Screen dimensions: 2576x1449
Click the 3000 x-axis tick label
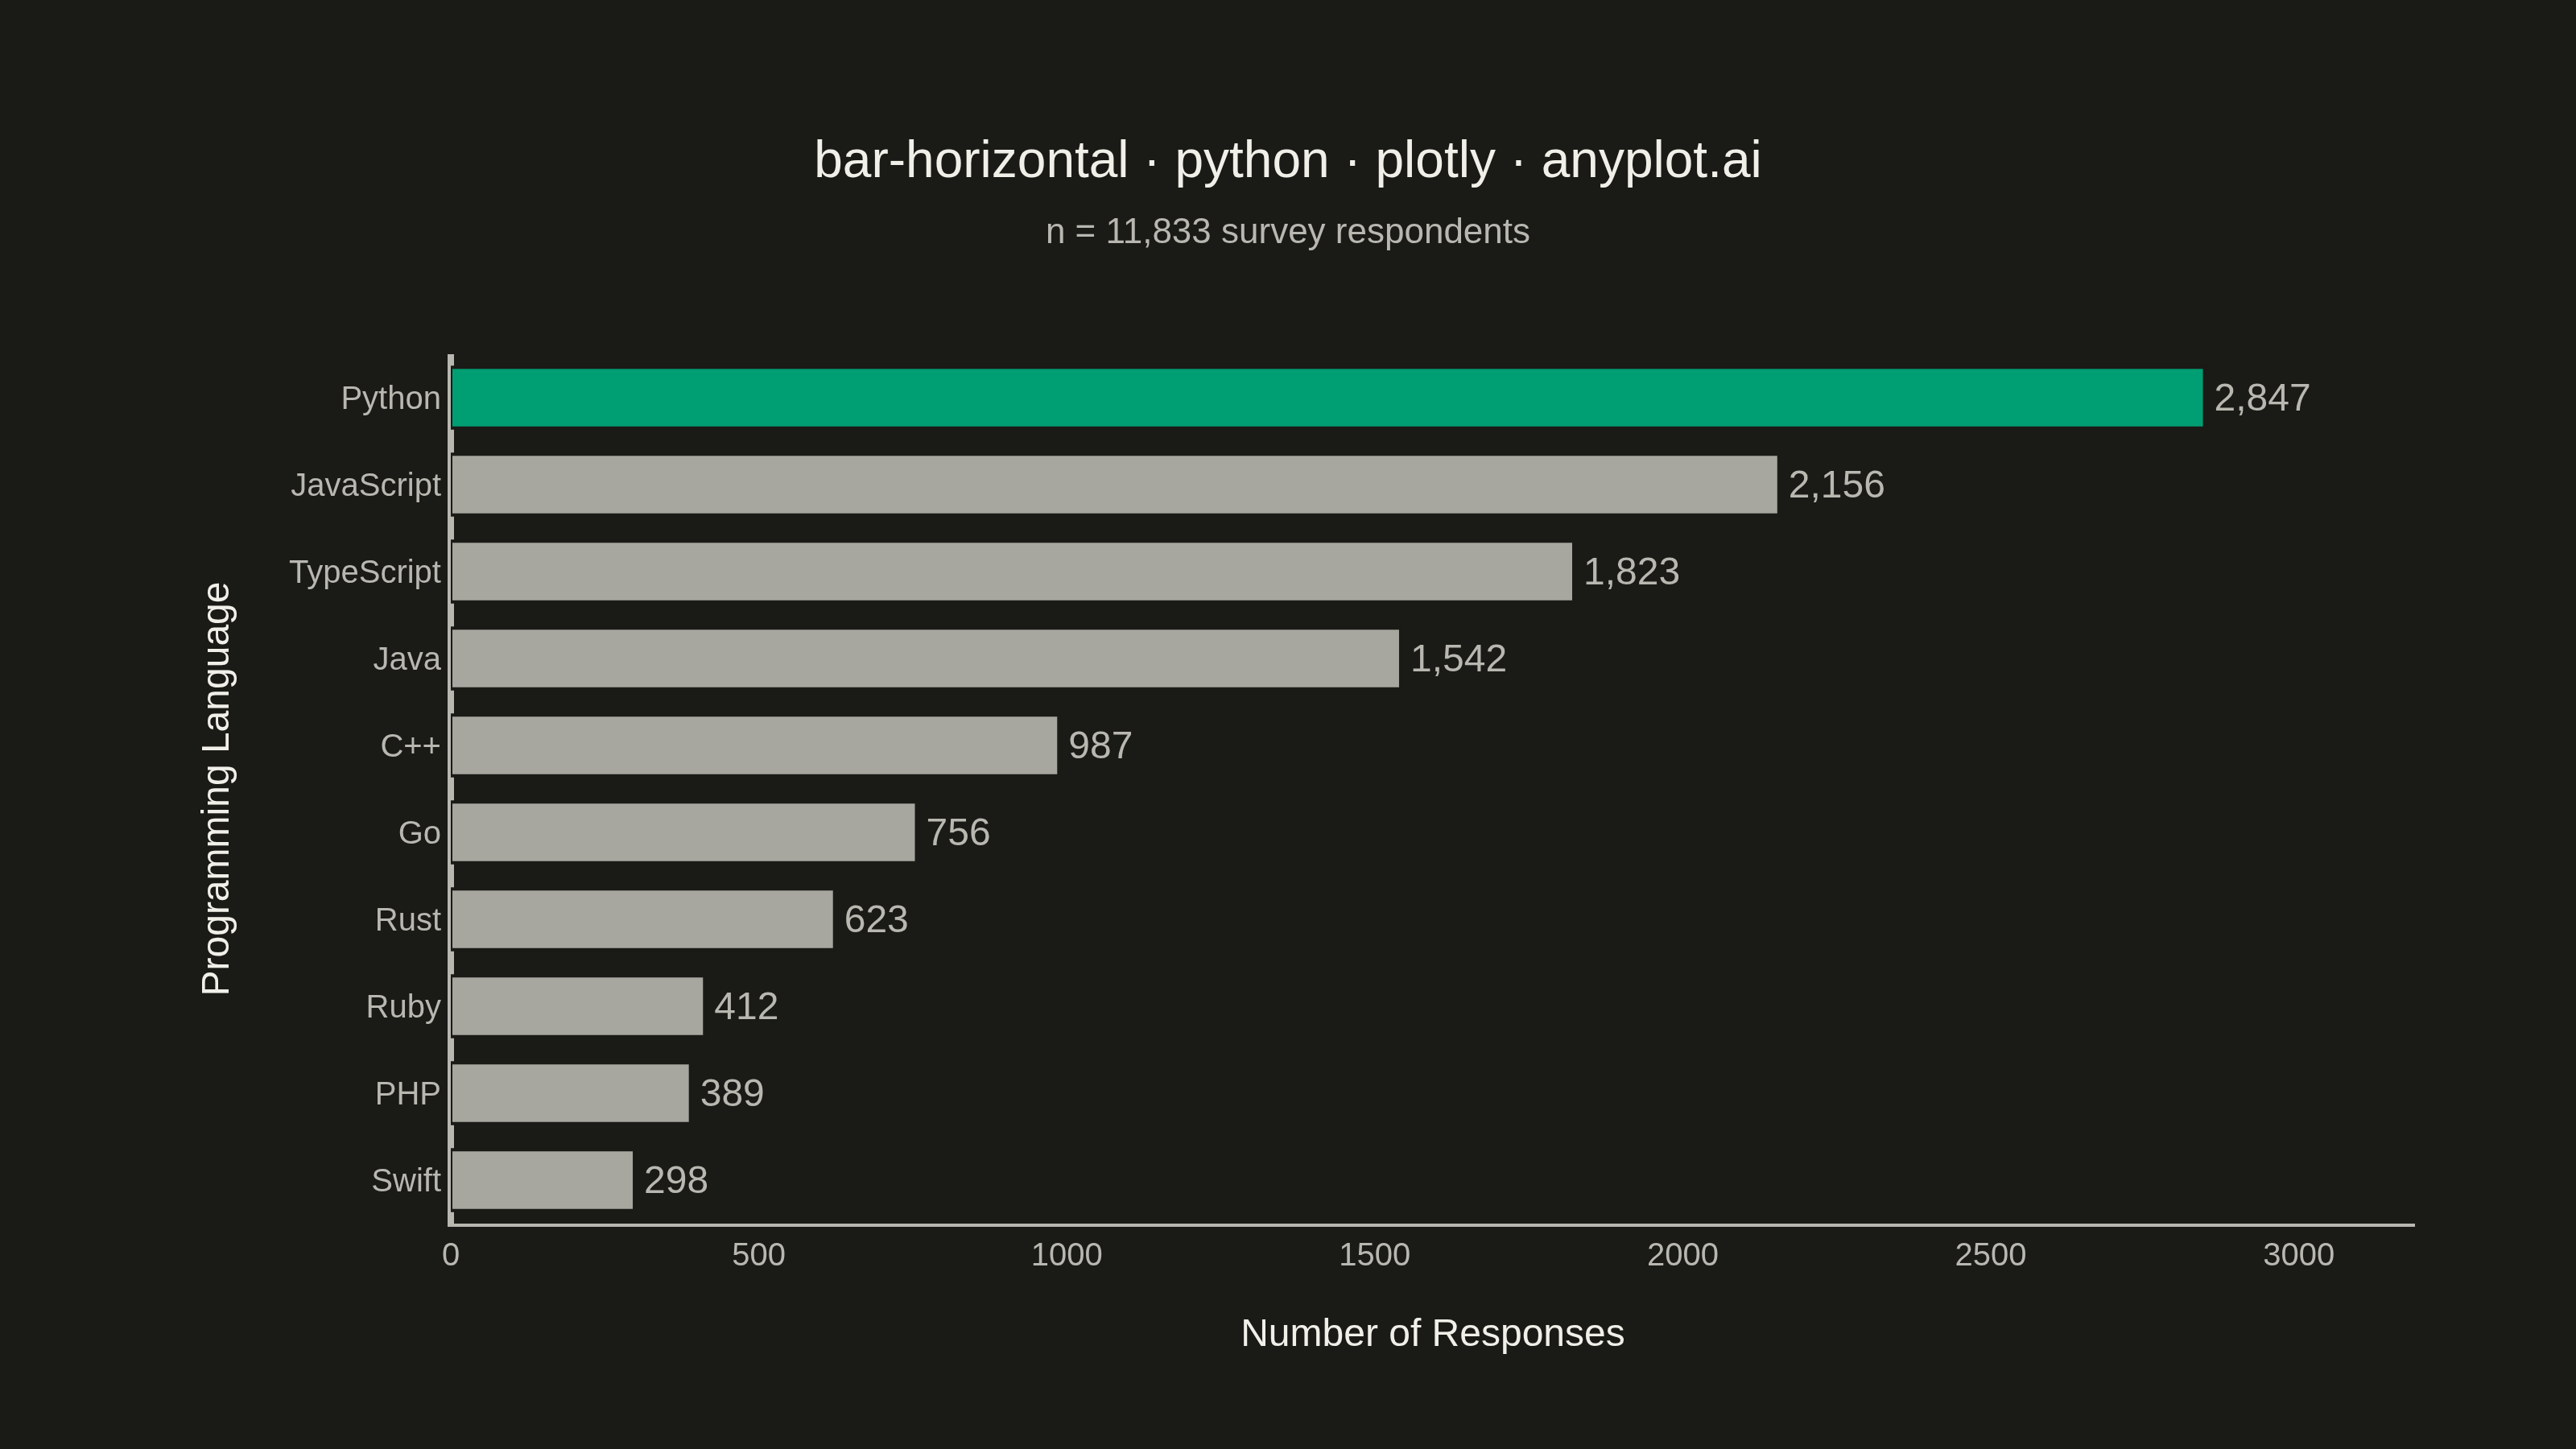[x=2298, y=1255]
